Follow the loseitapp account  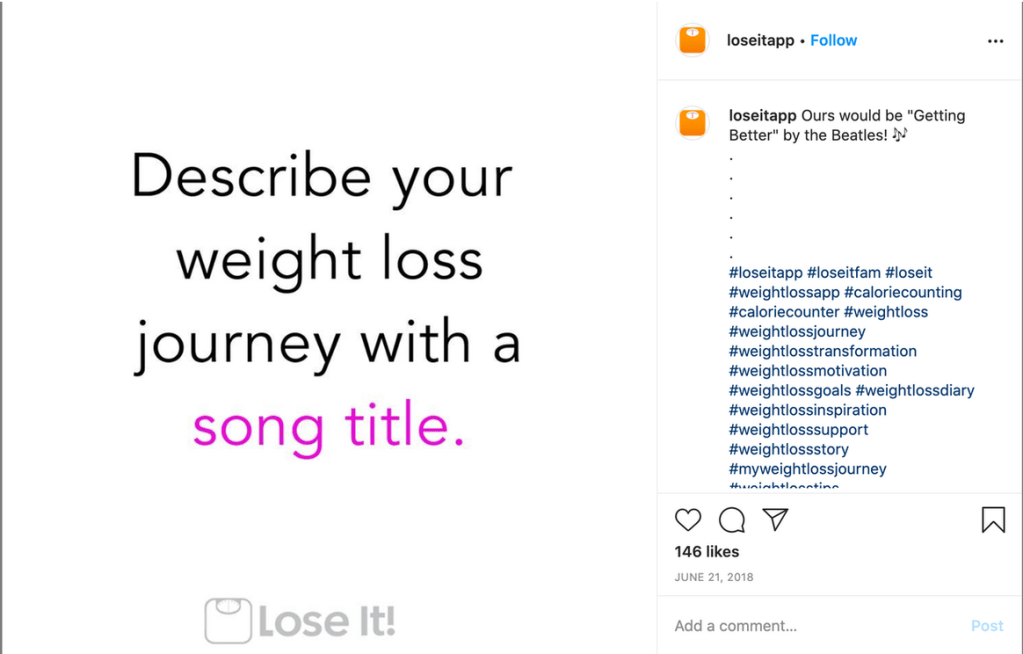(833, 41)
